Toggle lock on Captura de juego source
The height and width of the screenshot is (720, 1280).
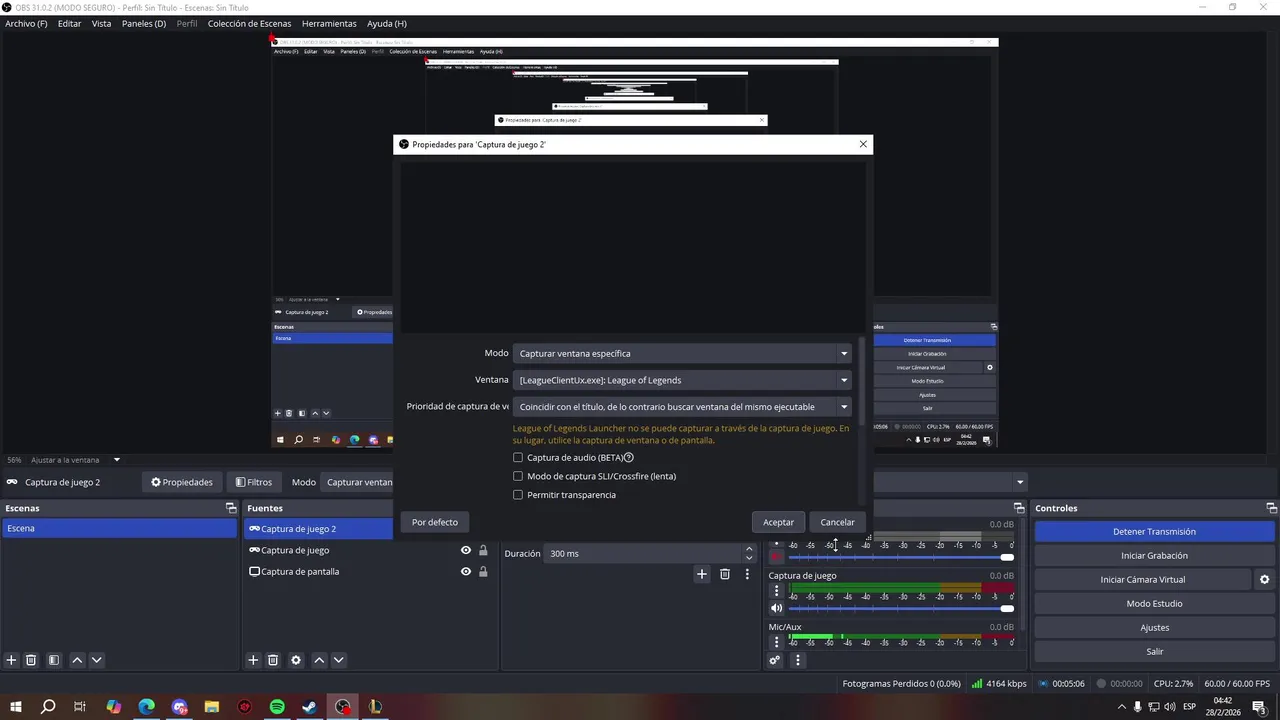pos(483,550)
